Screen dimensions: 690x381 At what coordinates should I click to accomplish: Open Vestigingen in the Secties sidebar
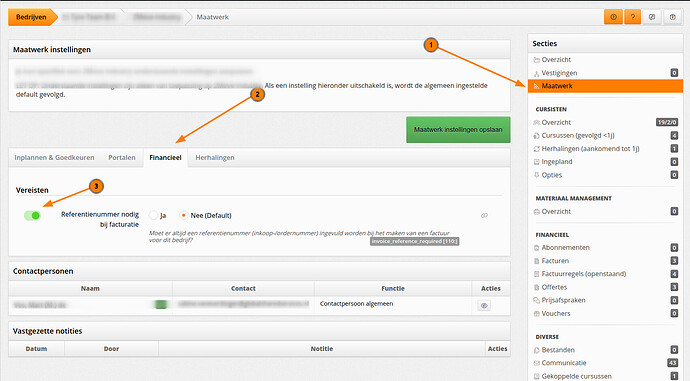(559, 73)
